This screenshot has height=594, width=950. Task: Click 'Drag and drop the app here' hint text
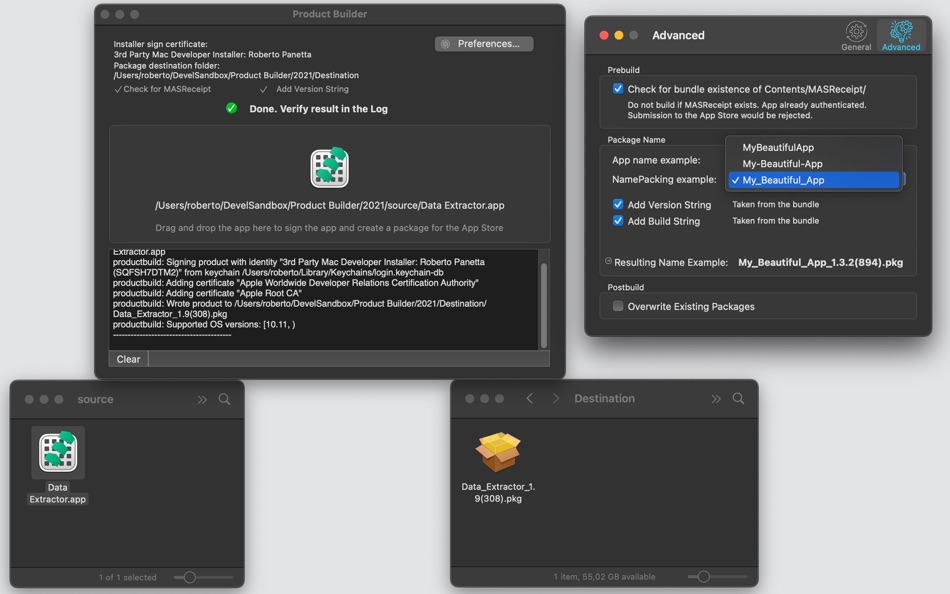[x=329, y=228]
